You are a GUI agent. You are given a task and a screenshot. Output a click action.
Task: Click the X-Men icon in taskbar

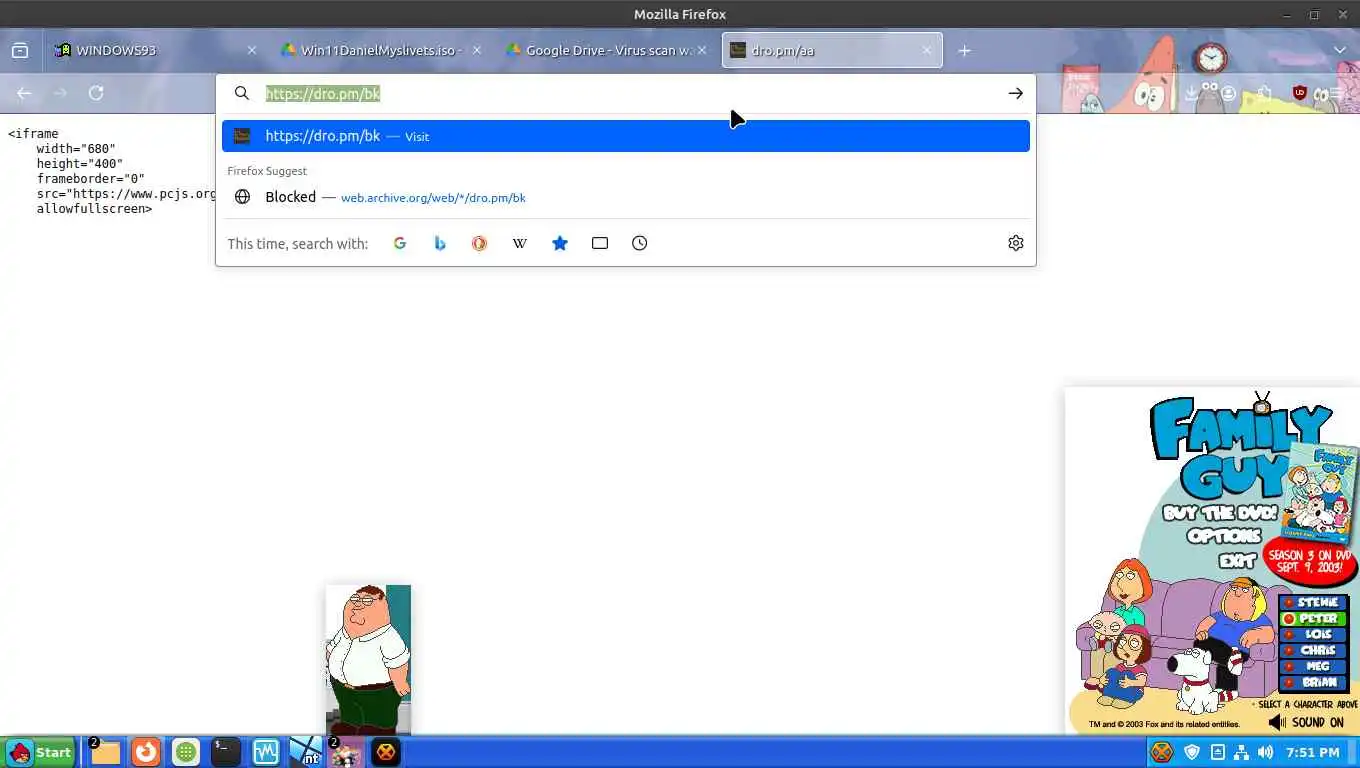(386, 752)
